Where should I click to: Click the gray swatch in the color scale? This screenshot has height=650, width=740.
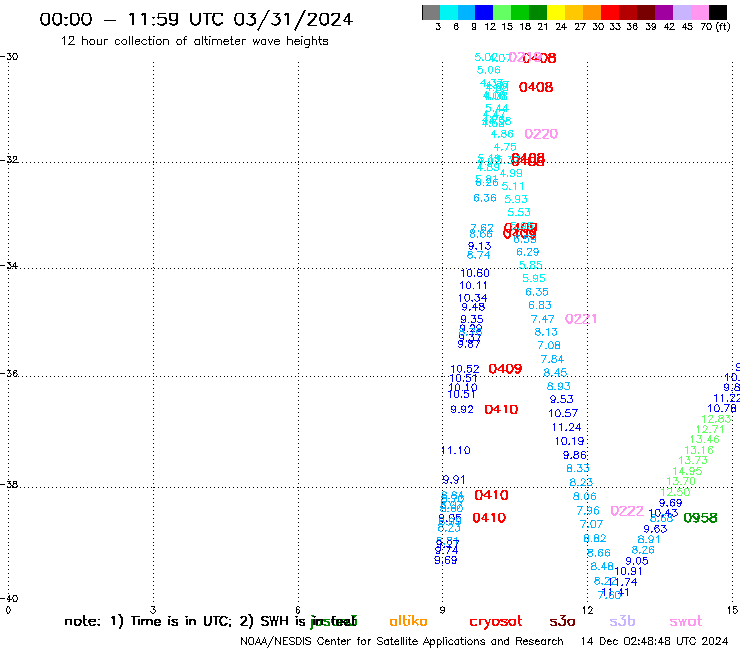click(431, 12)
